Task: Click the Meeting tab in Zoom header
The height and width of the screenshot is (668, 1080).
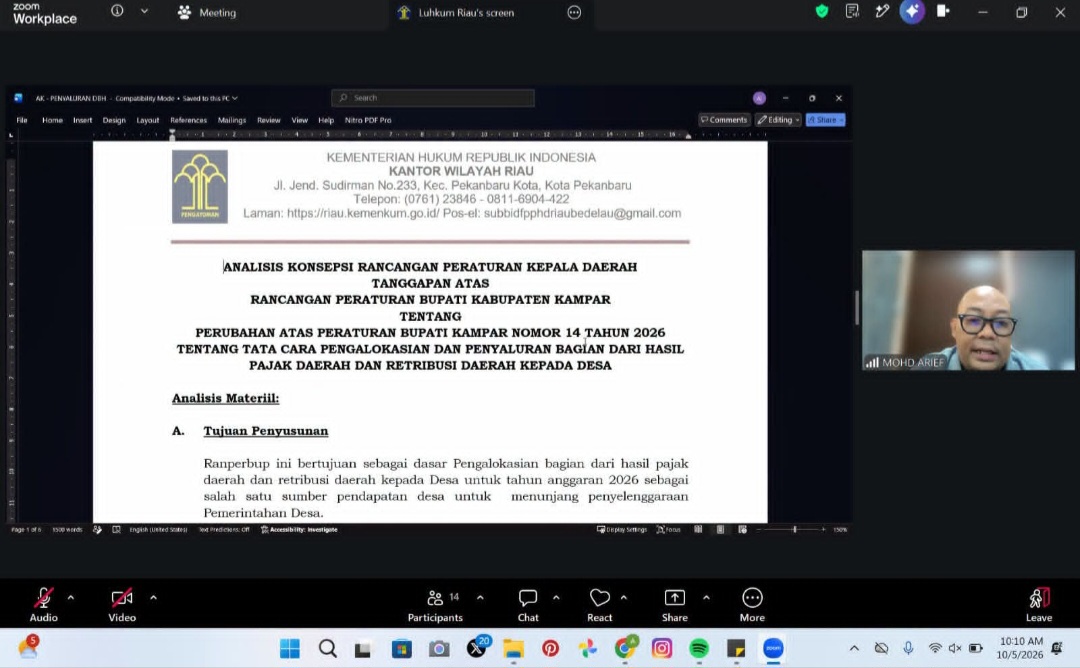Action: (x=207, y=12)
